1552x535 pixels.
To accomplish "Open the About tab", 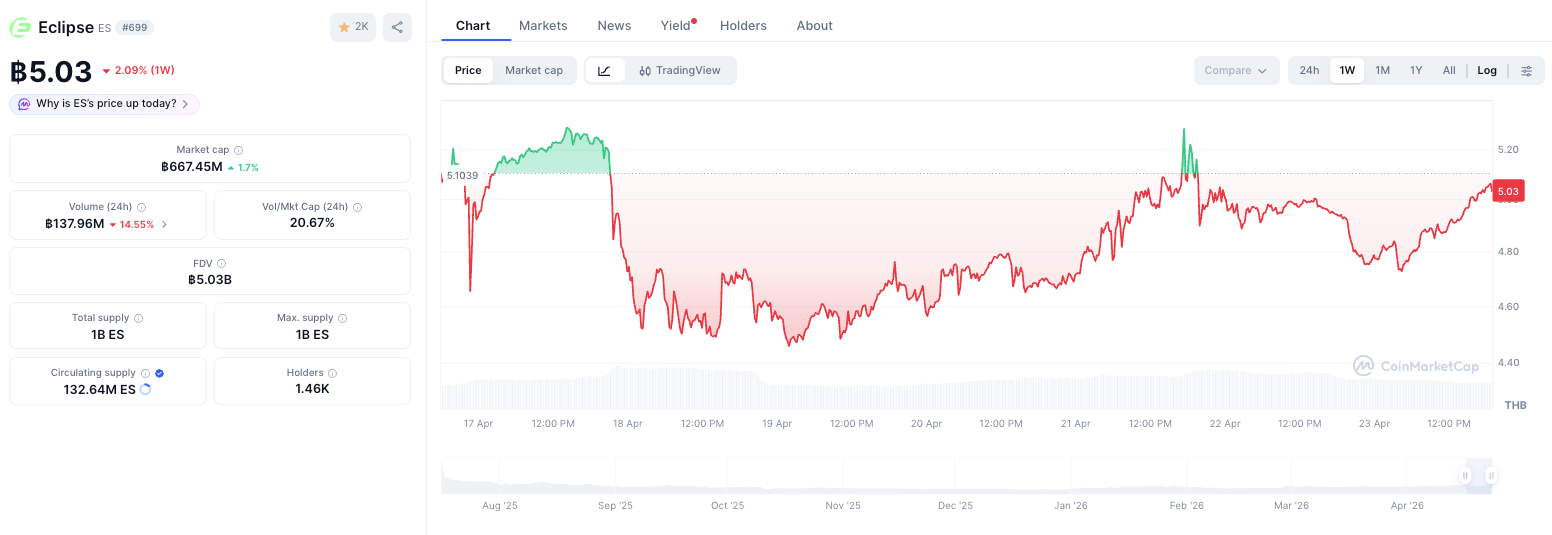I will (x=814, y=25).
